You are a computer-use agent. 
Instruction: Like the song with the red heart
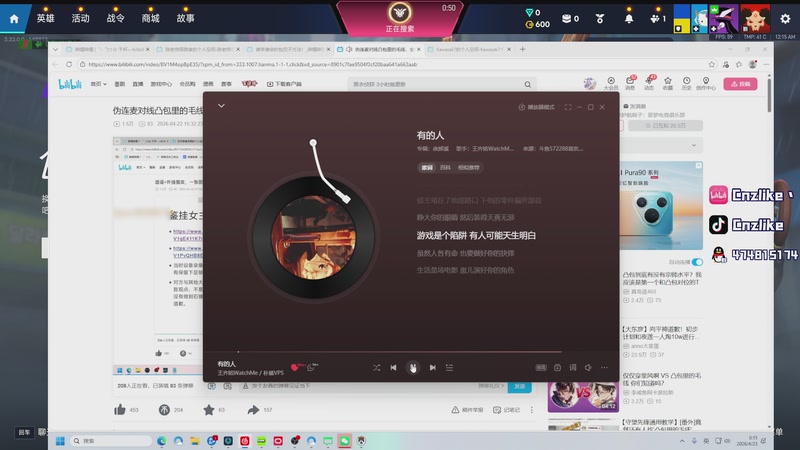[294, 367]
